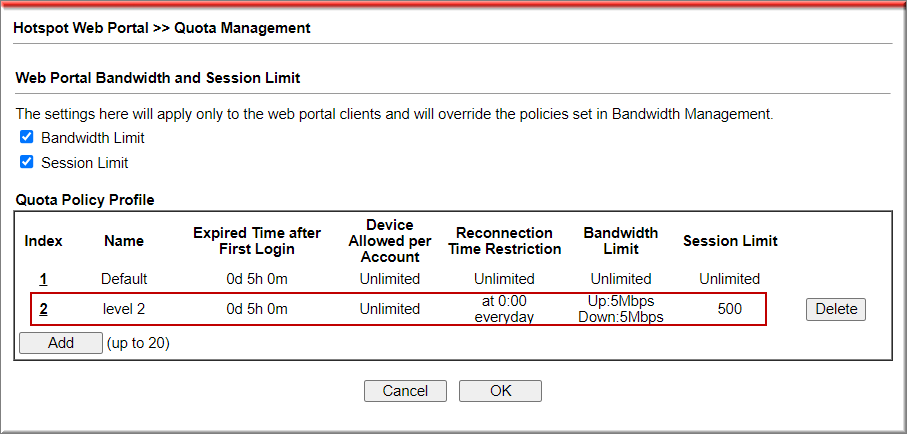Click the Session Limit column header
Image resolution: width=907 pixels, height=434 pixels.
click(730, 241)
